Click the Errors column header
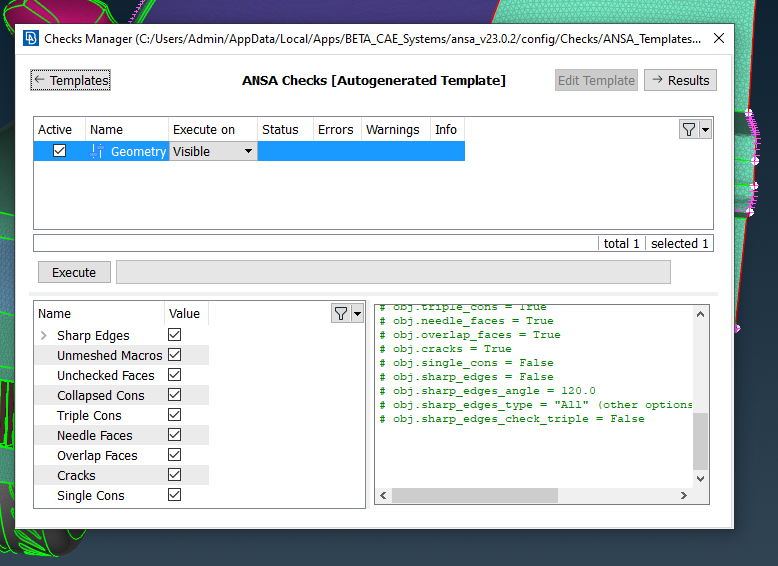Image resolution: width=778 pixels, height=566 pixels. (337, 129)
